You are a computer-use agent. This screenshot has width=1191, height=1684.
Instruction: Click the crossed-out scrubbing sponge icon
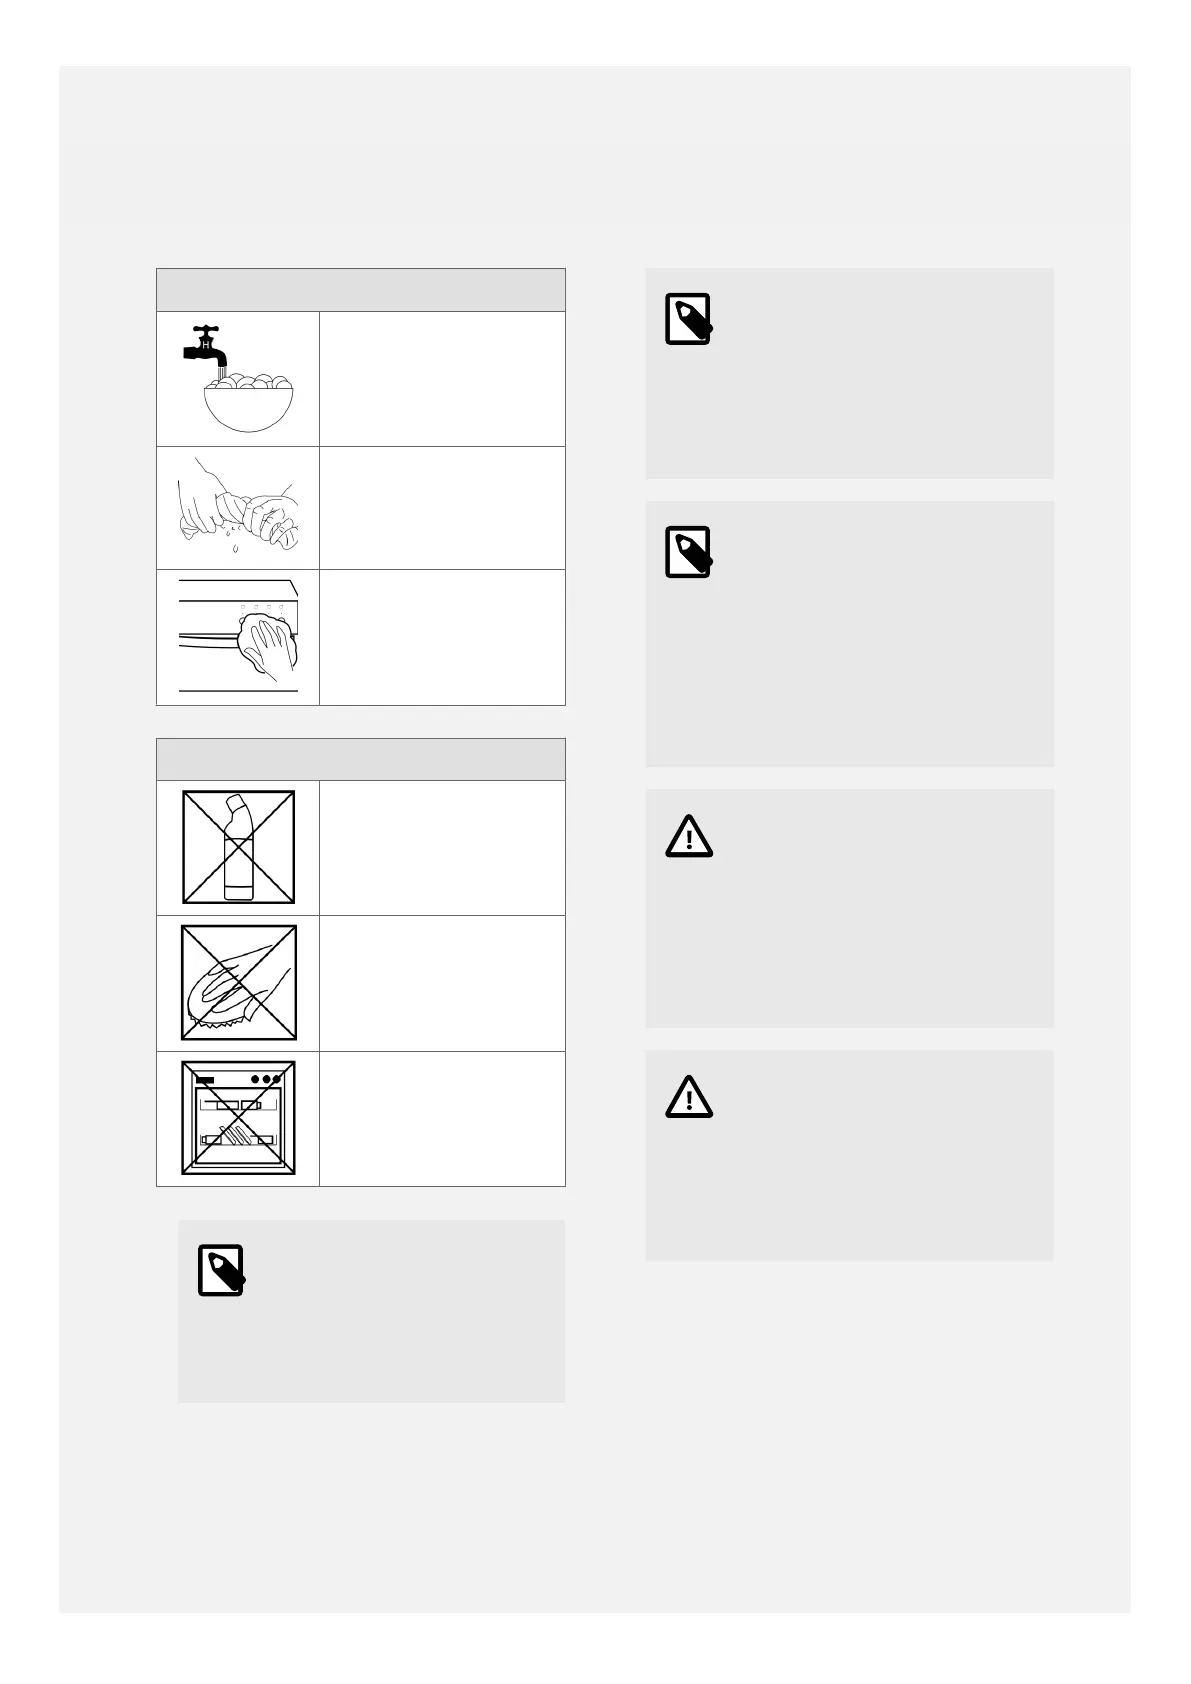coord(238,983)
